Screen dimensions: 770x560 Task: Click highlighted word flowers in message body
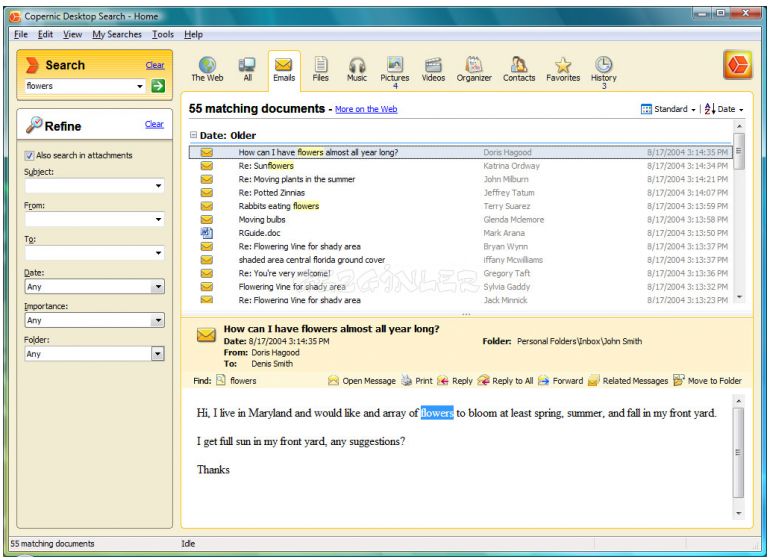pyautogui.click(x=437, y=413)
